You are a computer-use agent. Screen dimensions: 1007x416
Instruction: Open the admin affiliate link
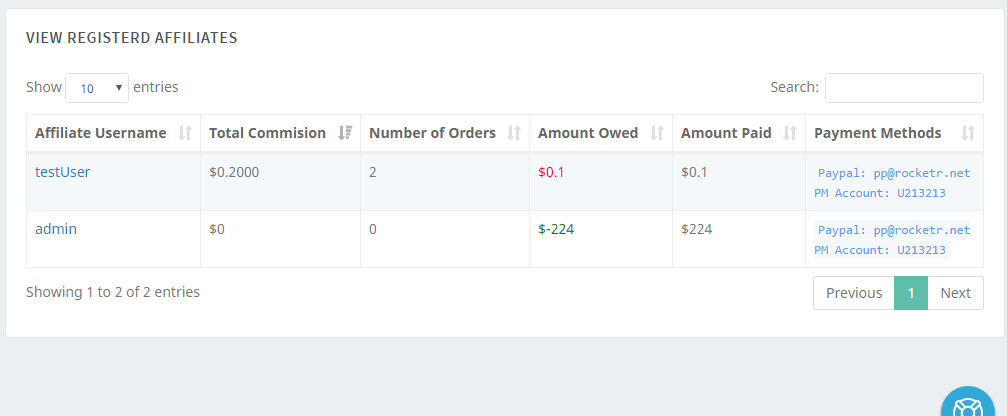[56, 229]
